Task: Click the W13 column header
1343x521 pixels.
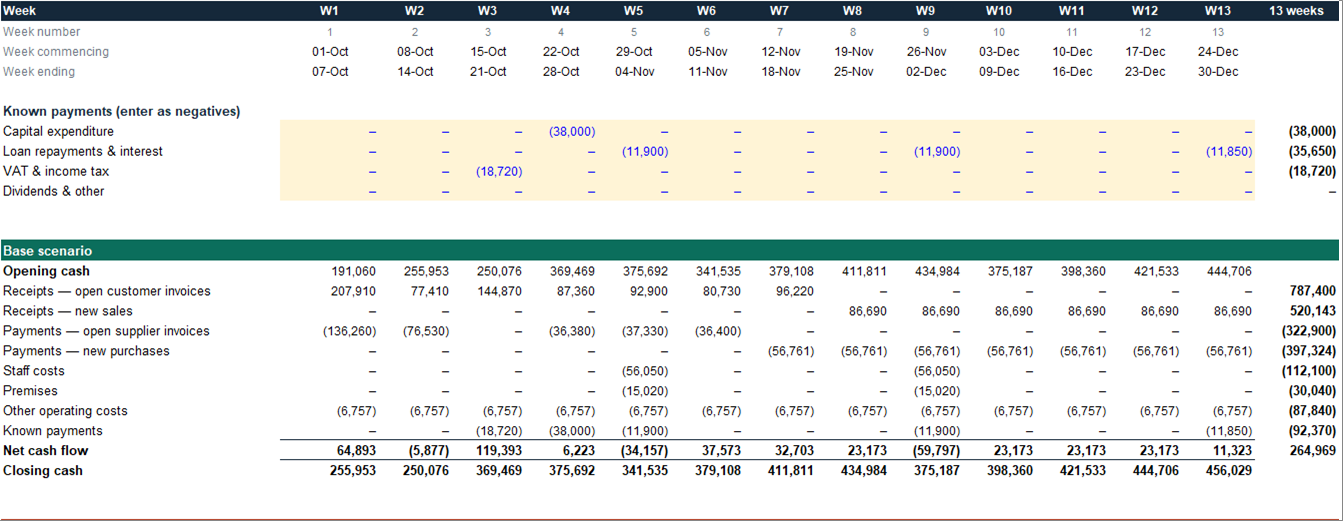Action: [1216, 11]
